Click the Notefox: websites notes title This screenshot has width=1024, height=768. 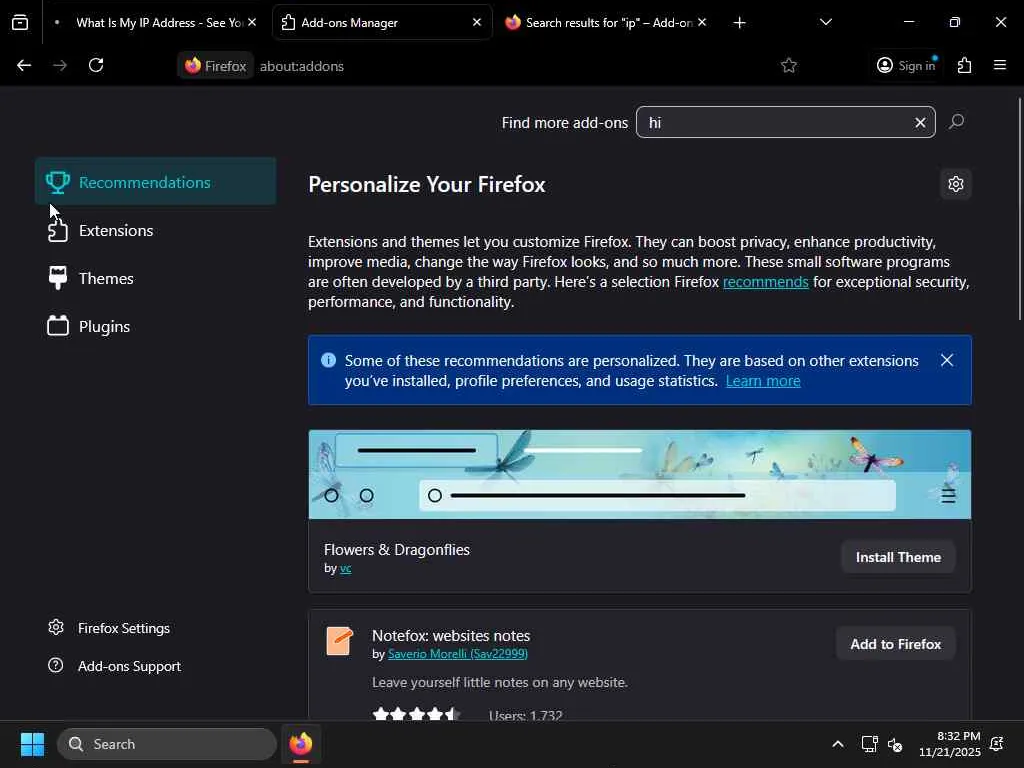point(451,635)
